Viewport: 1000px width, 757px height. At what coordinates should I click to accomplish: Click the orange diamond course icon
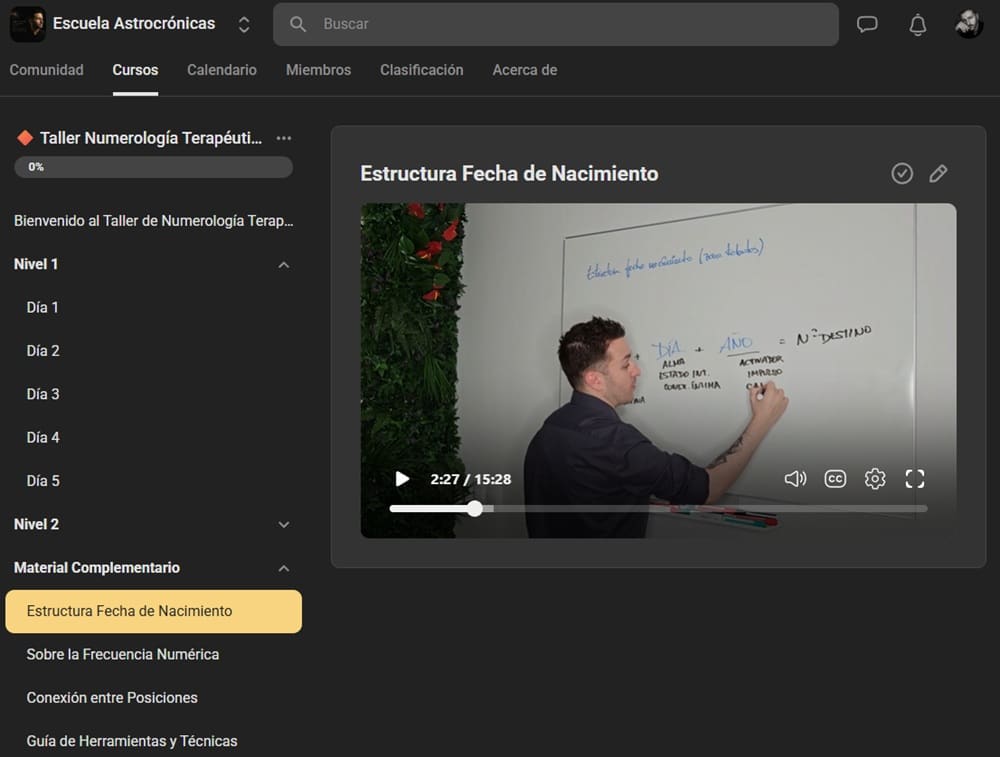pos(26,138)
